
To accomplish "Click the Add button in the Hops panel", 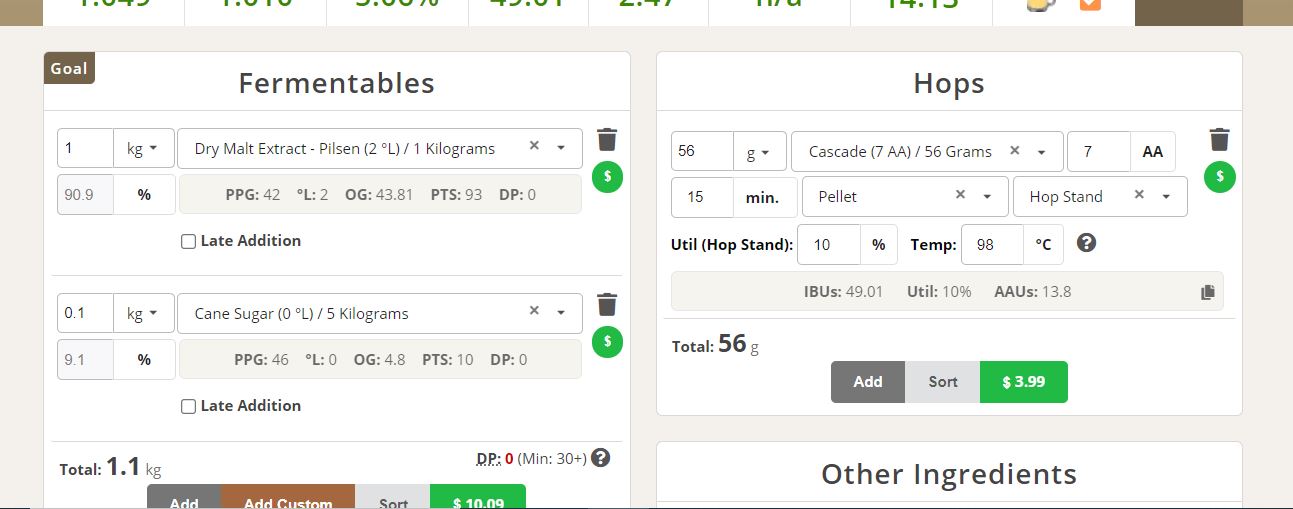I will 868,382.
